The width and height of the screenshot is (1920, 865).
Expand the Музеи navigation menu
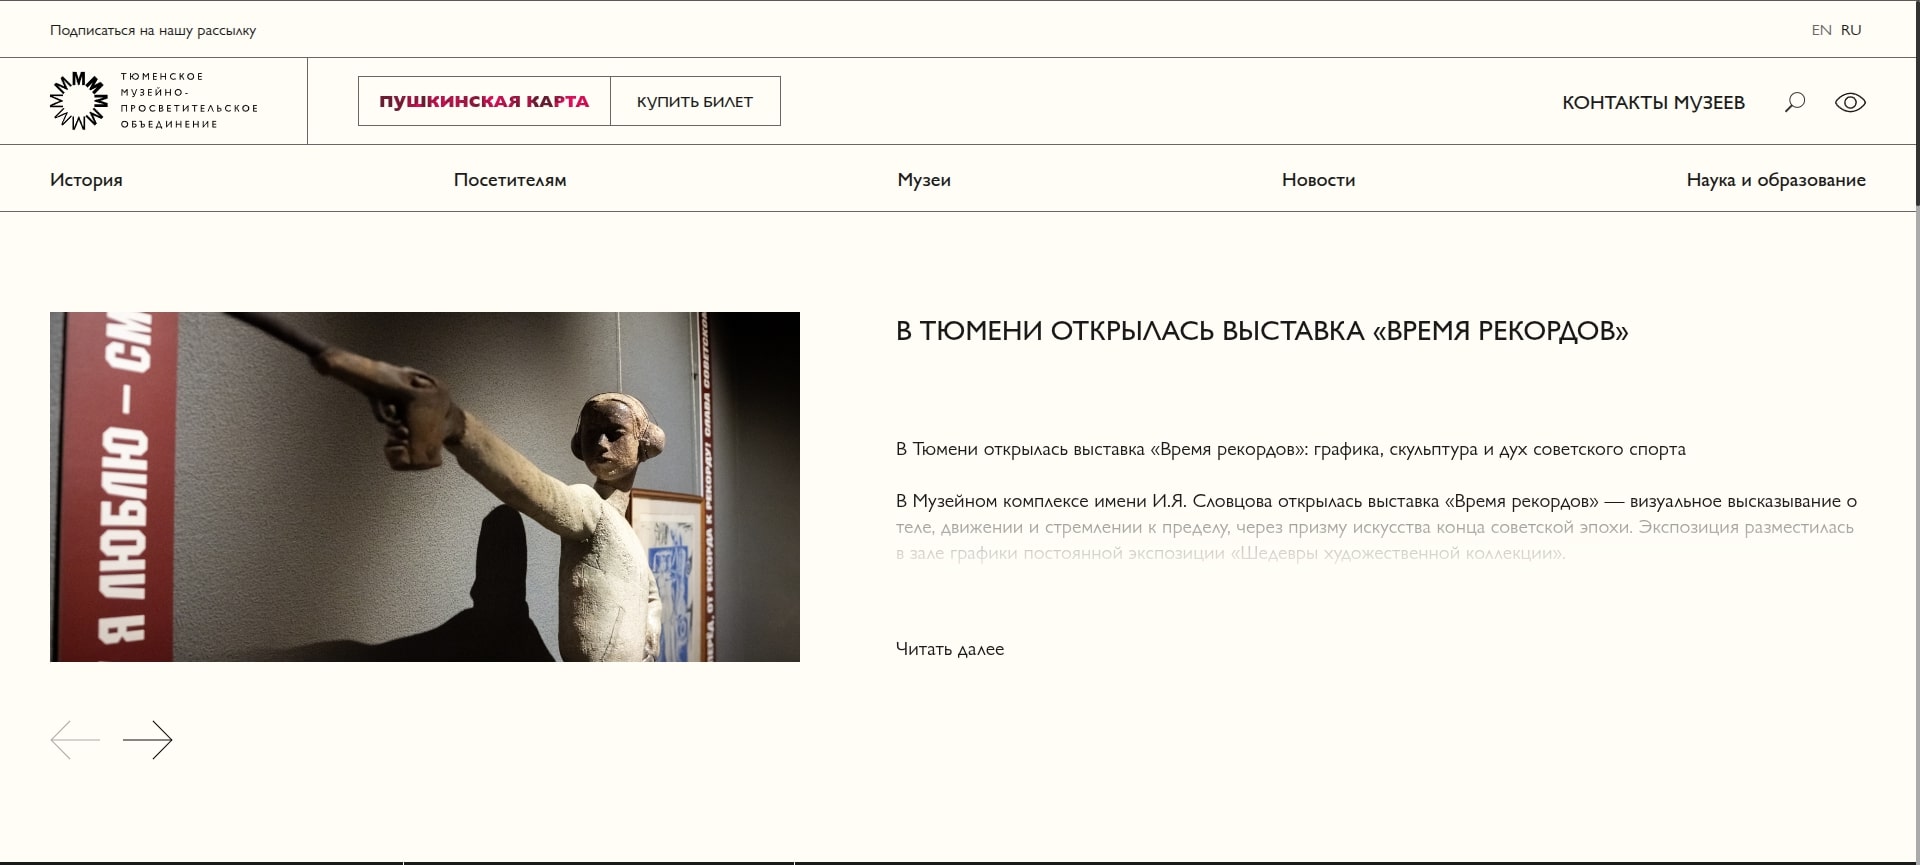pos(924,180)
